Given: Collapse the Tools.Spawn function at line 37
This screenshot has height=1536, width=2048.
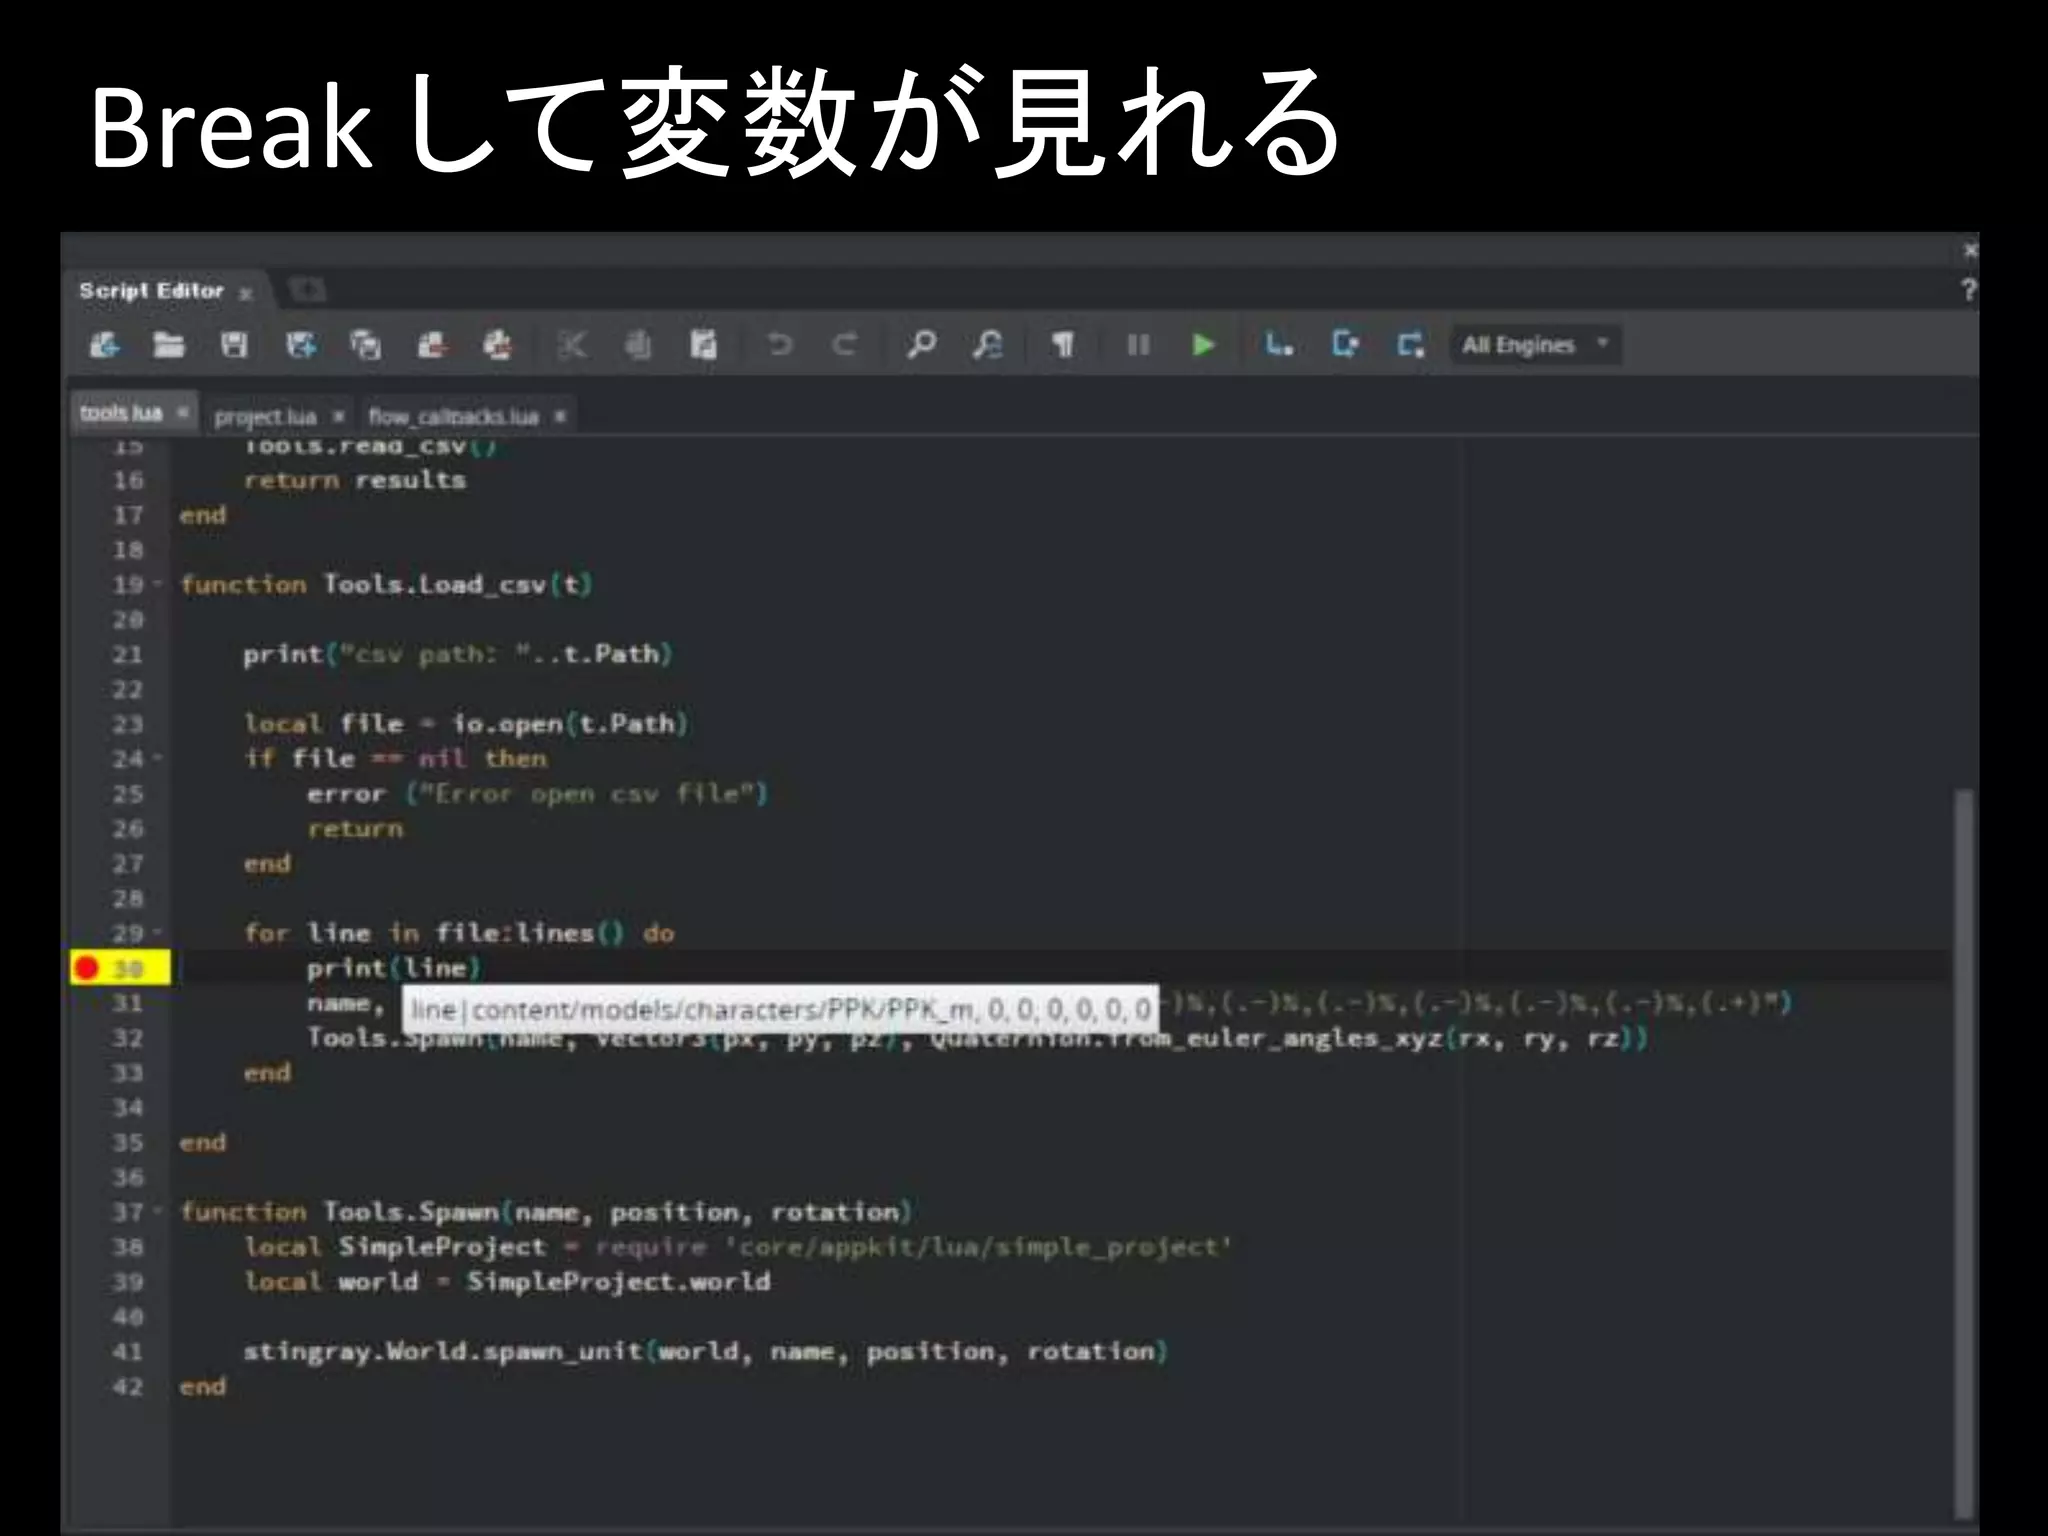Looking at the screenshot, I should point(157,1212).
